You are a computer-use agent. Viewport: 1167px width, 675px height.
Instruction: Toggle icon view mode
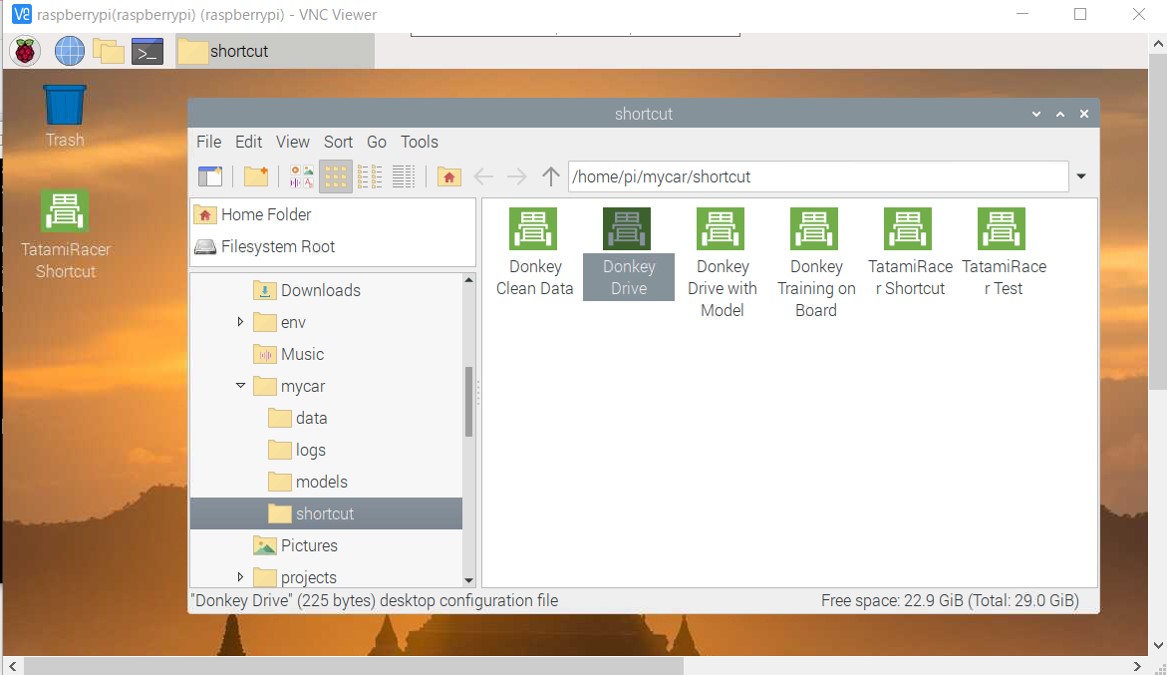pyautogui.click(x=336, y=176)
